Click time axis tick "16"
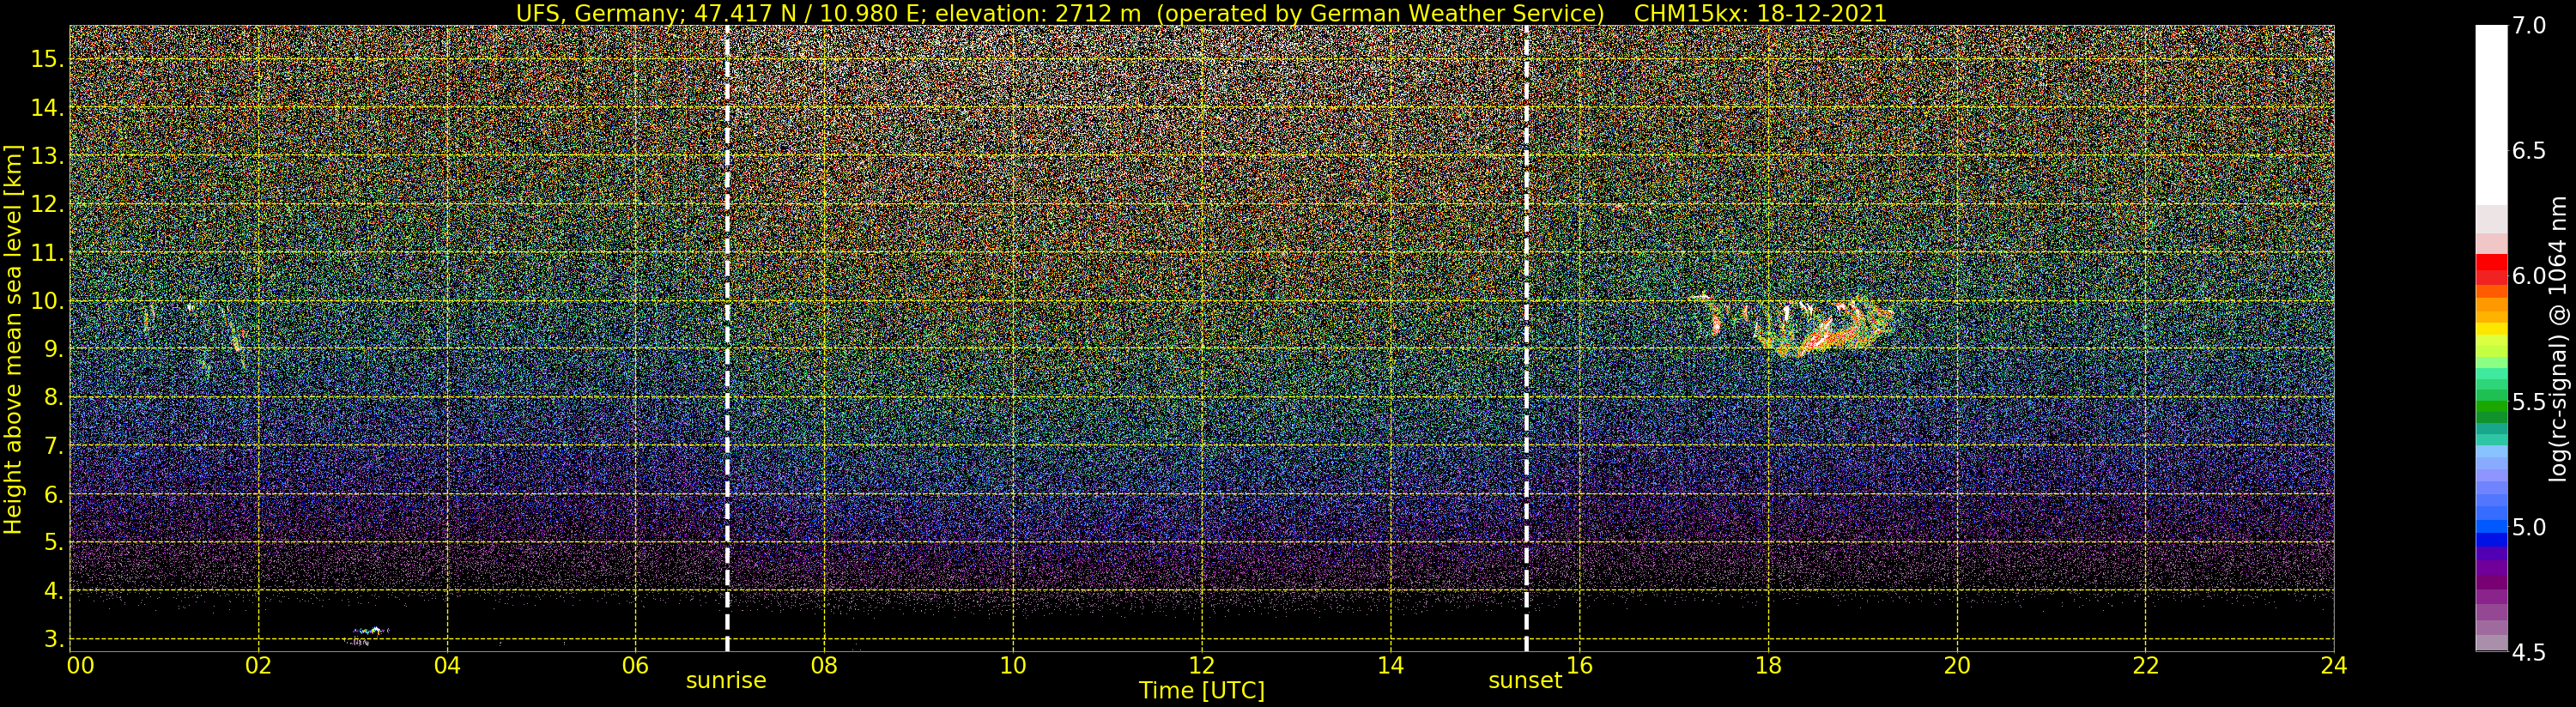 pyautogui.click(x=1579, y=666)
